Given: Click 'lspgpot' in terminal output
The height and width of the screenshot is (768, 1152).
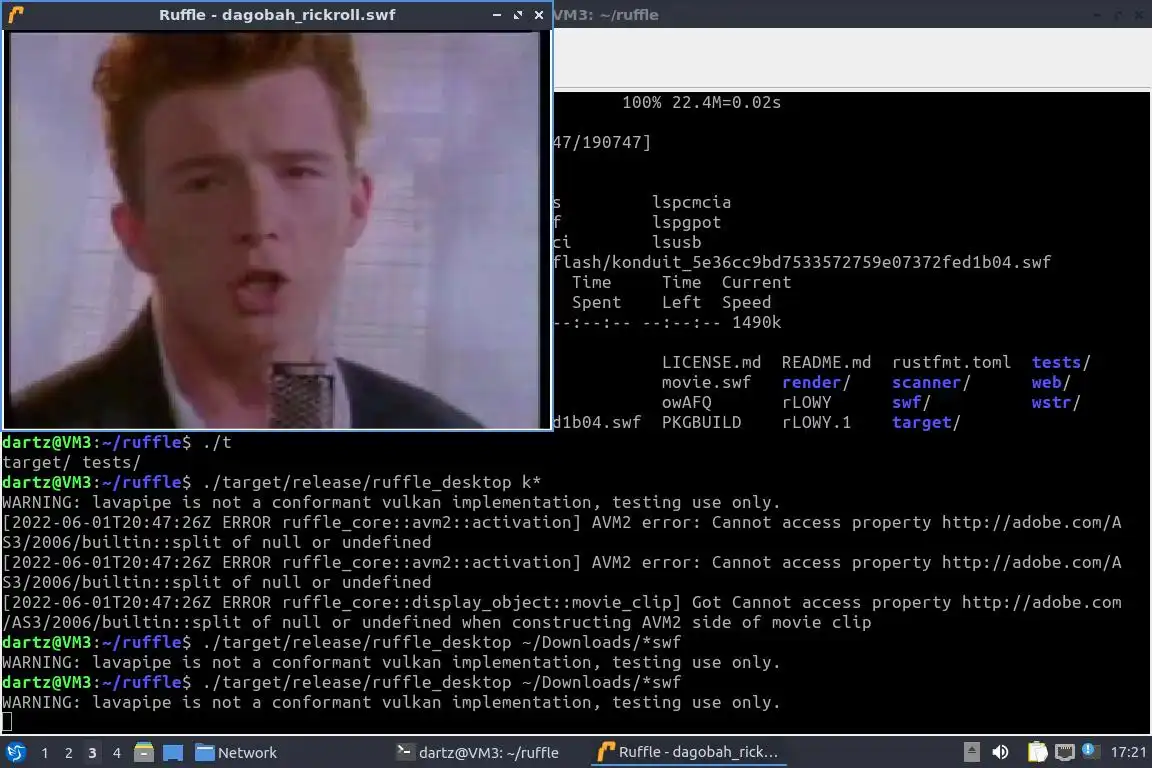Looking at the screenshot, I should pyautogui.click(x=686, y=222).
